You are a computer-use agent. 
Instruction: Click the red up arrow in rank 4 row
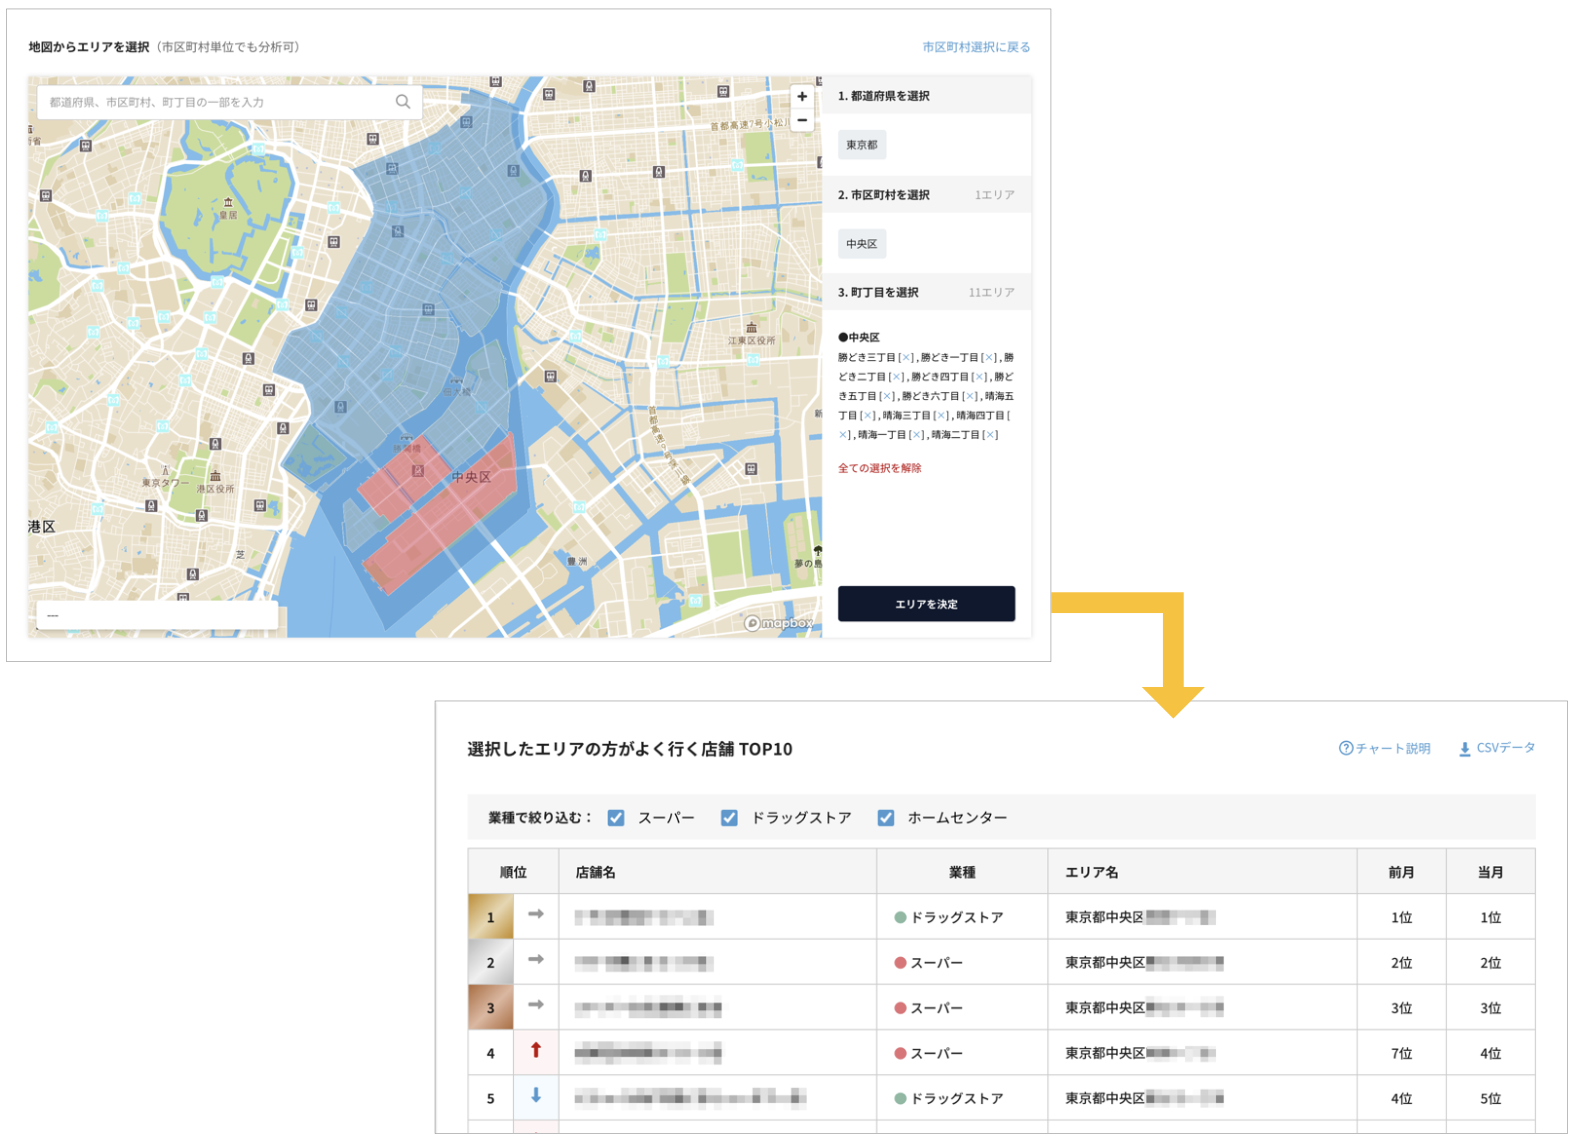click(536, 1050)
